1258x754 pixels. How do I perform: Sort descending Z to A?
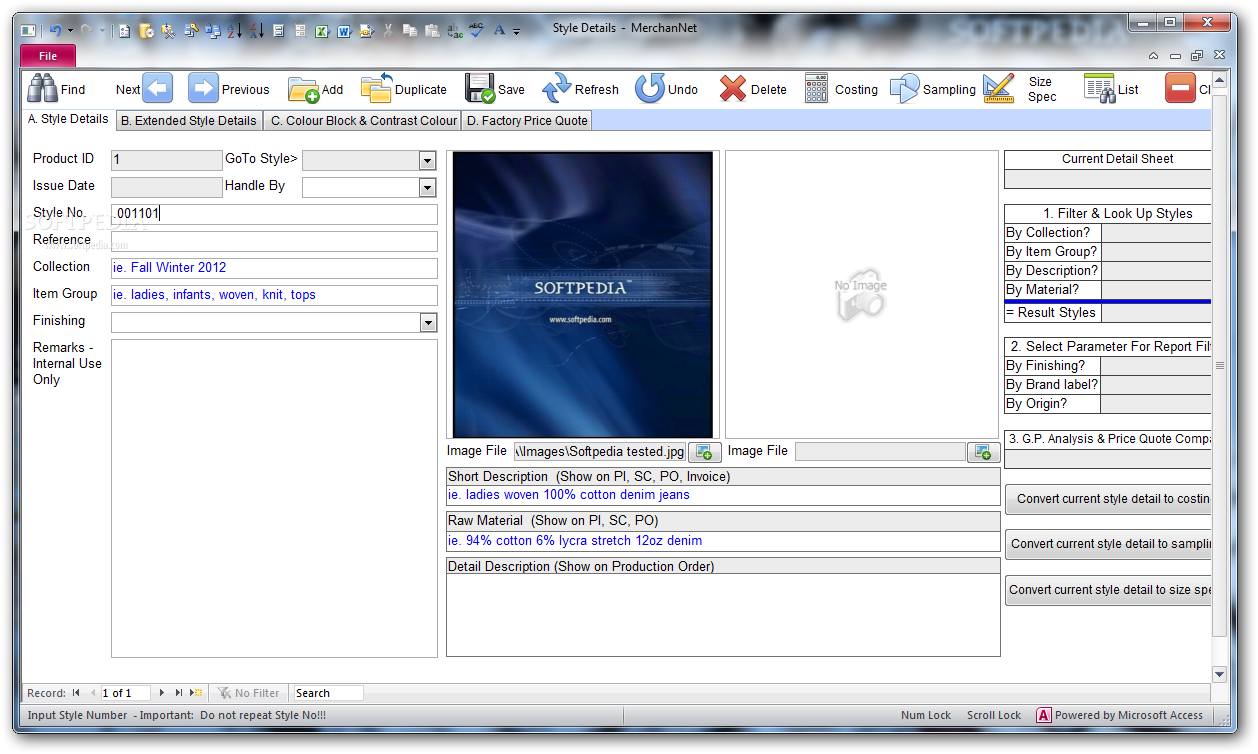pyautogui.click(x=256, y=31)
